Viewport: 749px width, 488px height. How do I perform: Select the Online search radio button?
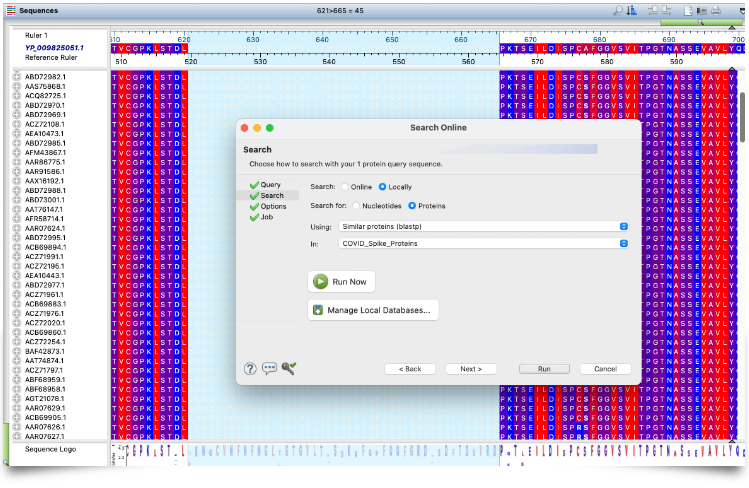[x=346, y=187]
